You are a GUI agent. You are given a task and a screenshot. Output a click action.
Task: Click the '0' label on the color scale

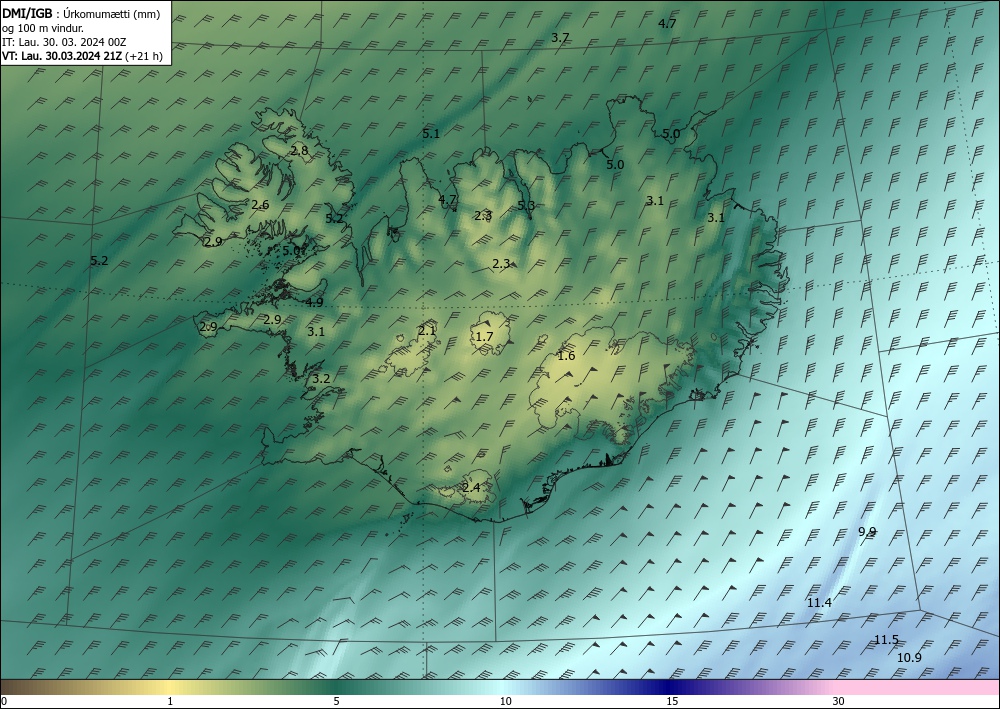(x=4, y=701)
